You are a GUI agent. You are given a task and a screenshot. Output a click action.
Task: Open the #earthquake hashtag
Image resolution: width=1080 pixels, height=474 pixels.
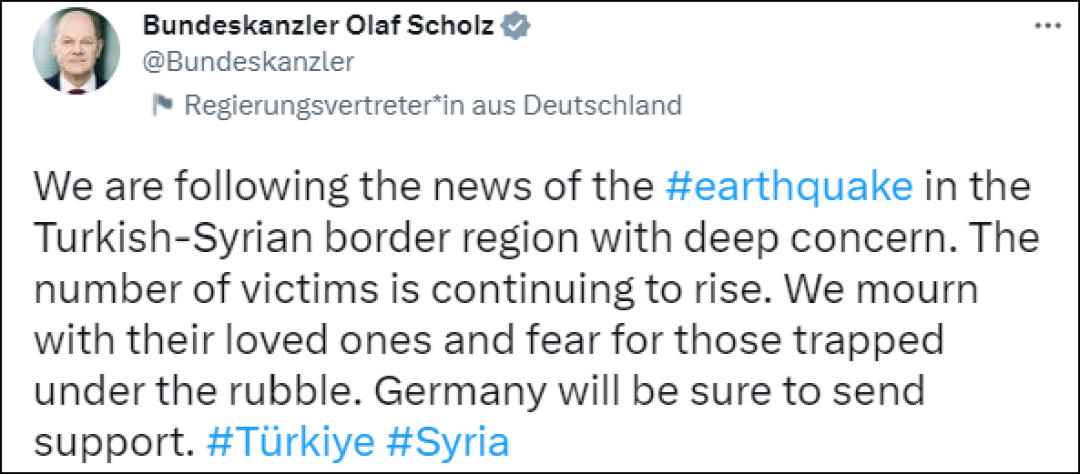[789, 186]
